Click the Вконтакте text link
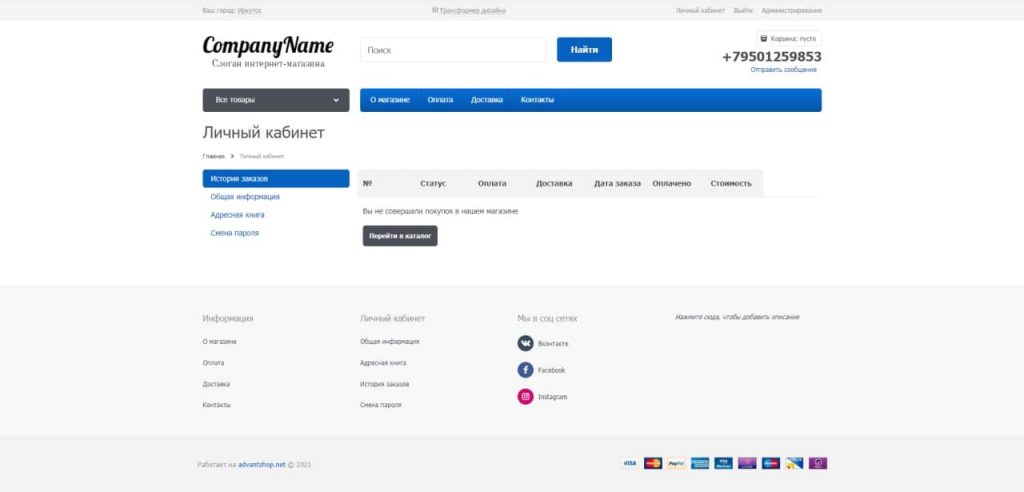Image resolution: width=1024 pixels, height=492 pixels. [x=553, y=344]
